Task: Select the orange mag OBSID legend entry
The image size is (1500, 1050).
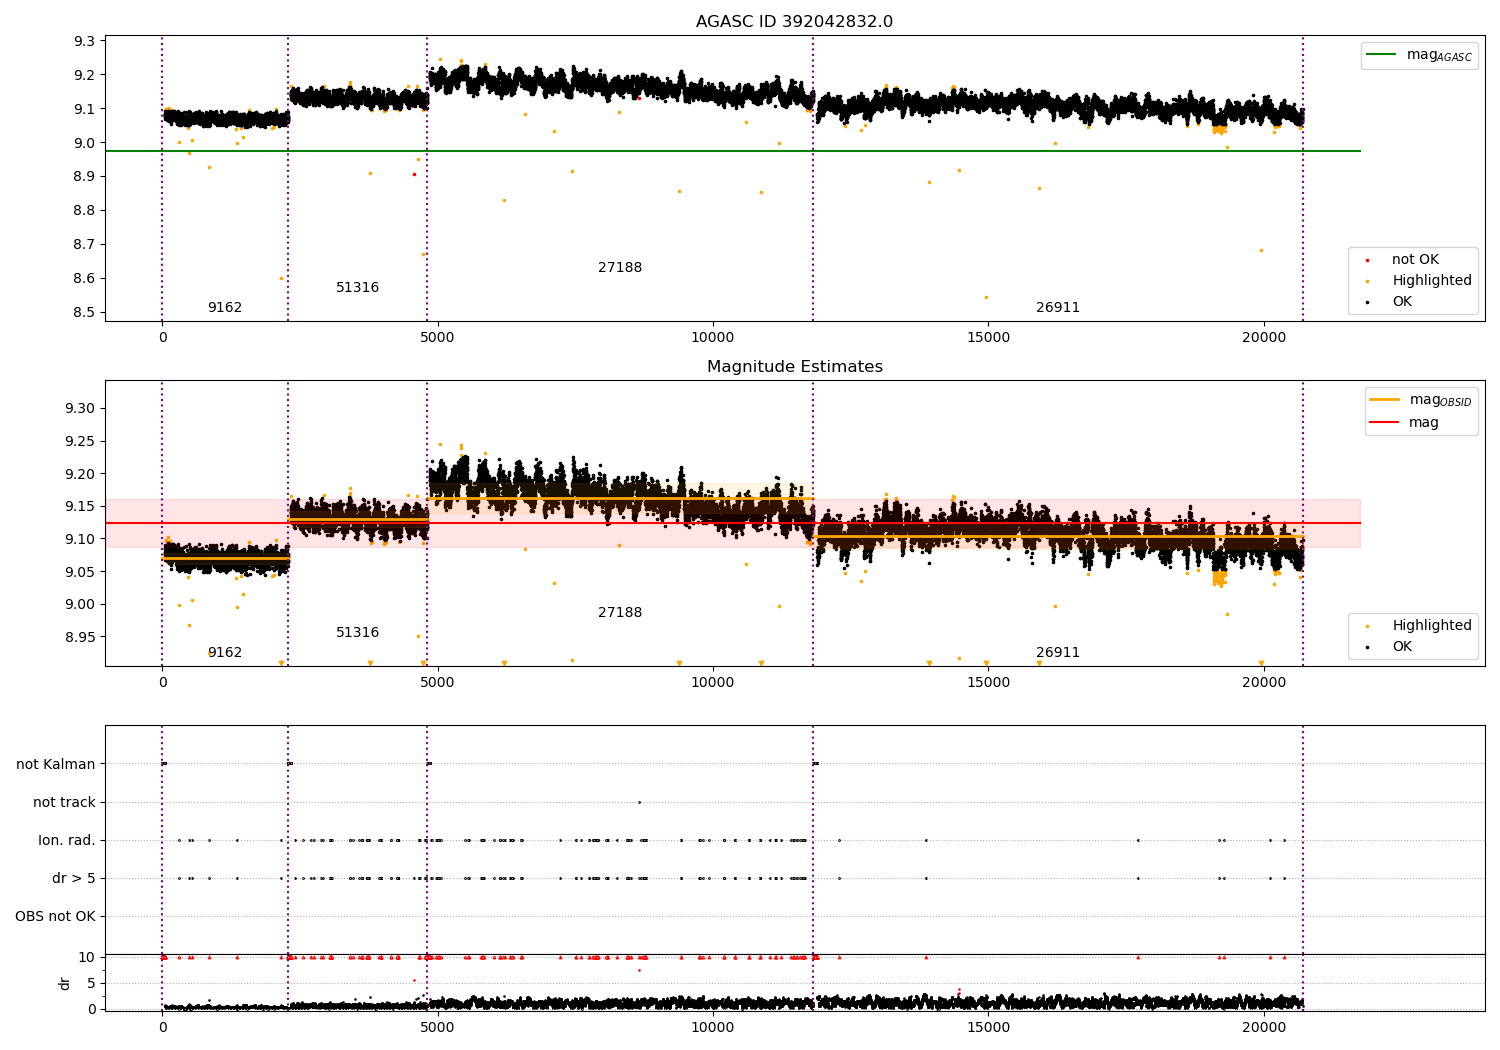Action: tap(1420, 400)
